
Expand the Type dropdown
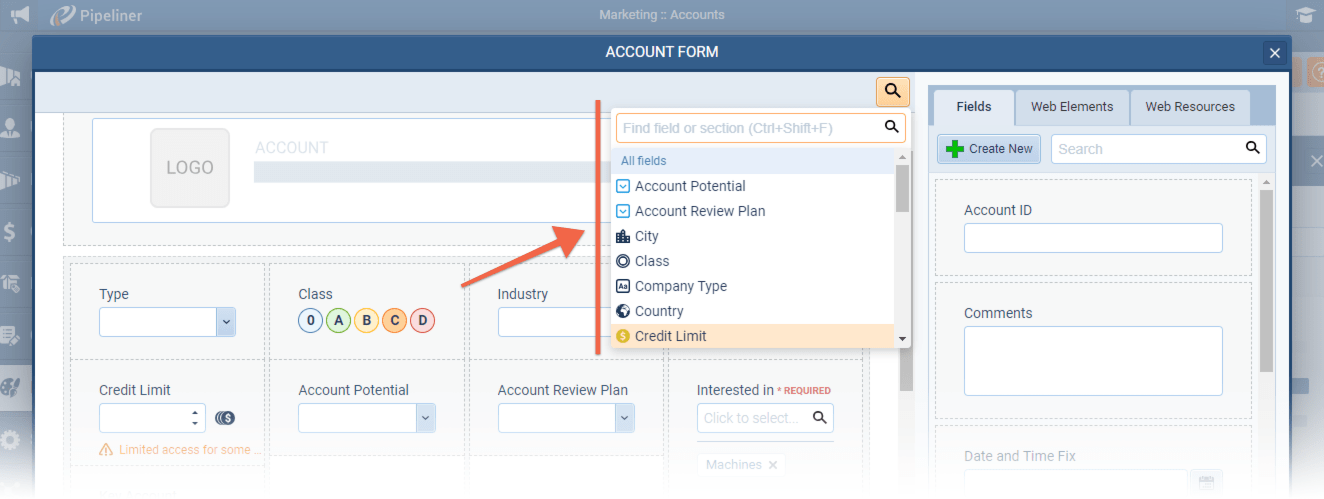(226, 322)
